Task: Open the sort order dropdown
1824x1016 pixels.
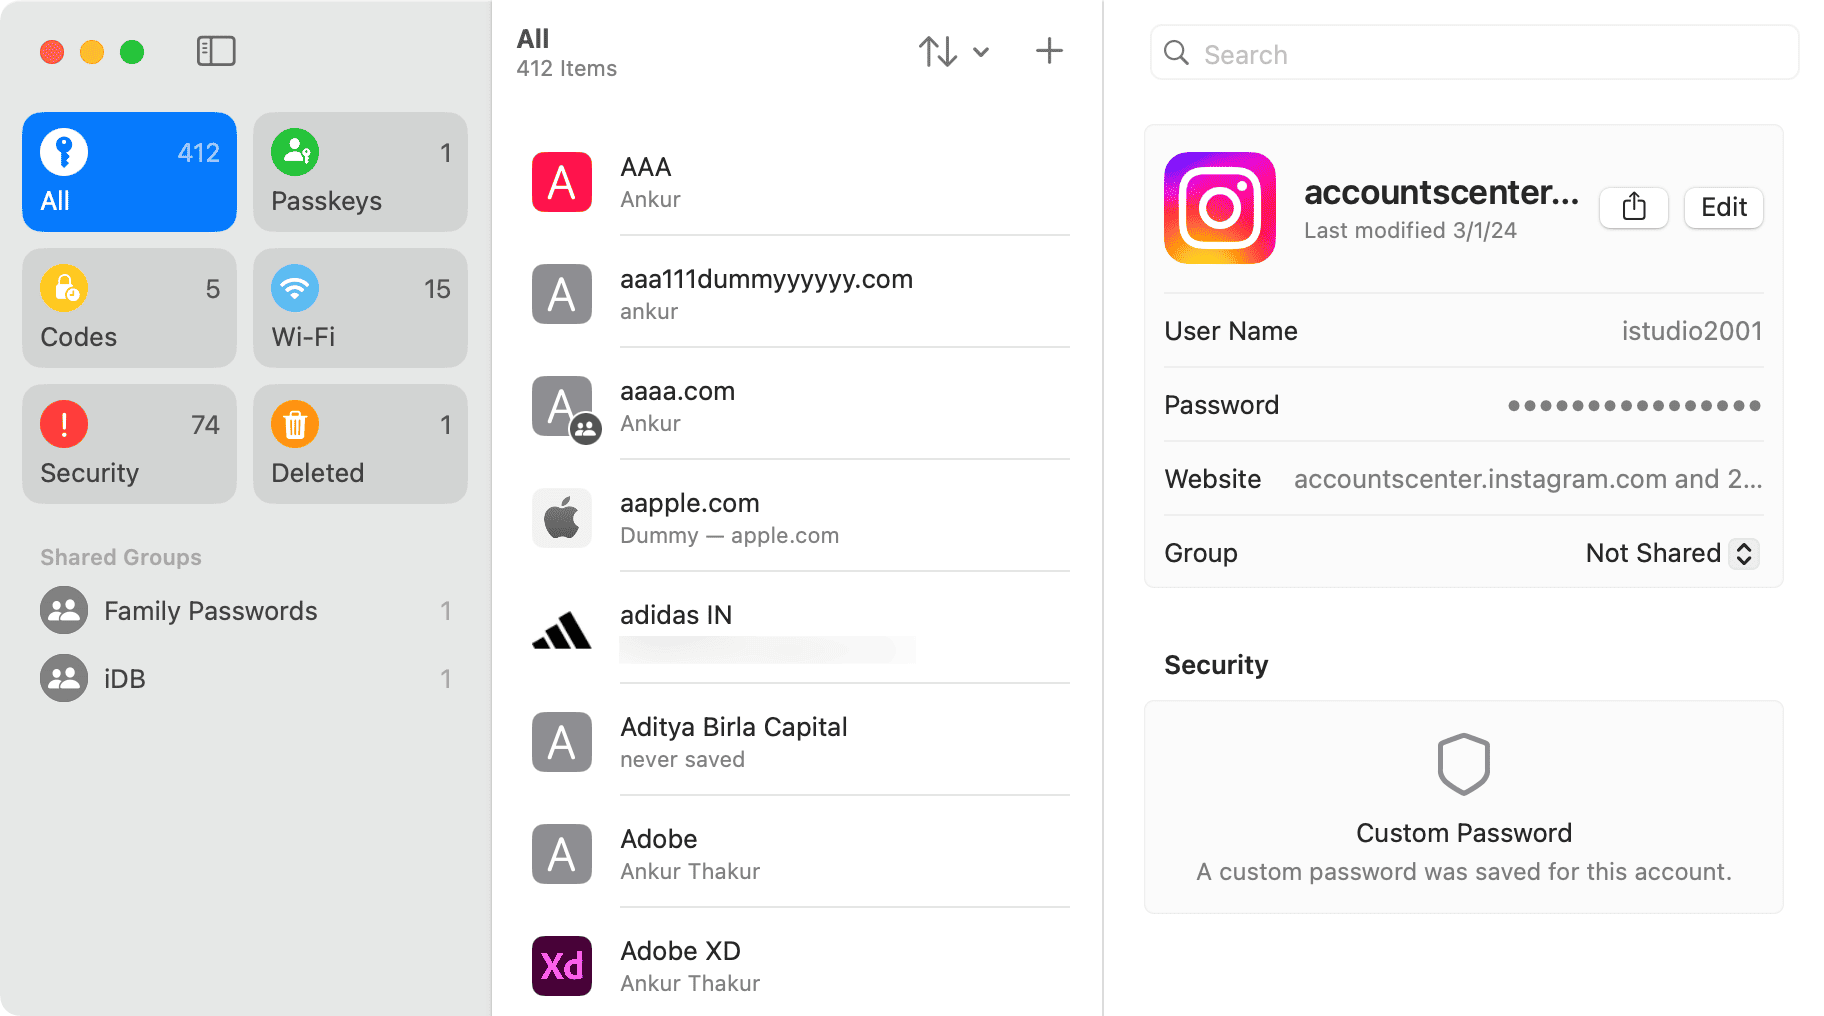Action: [x=953, y=51]
